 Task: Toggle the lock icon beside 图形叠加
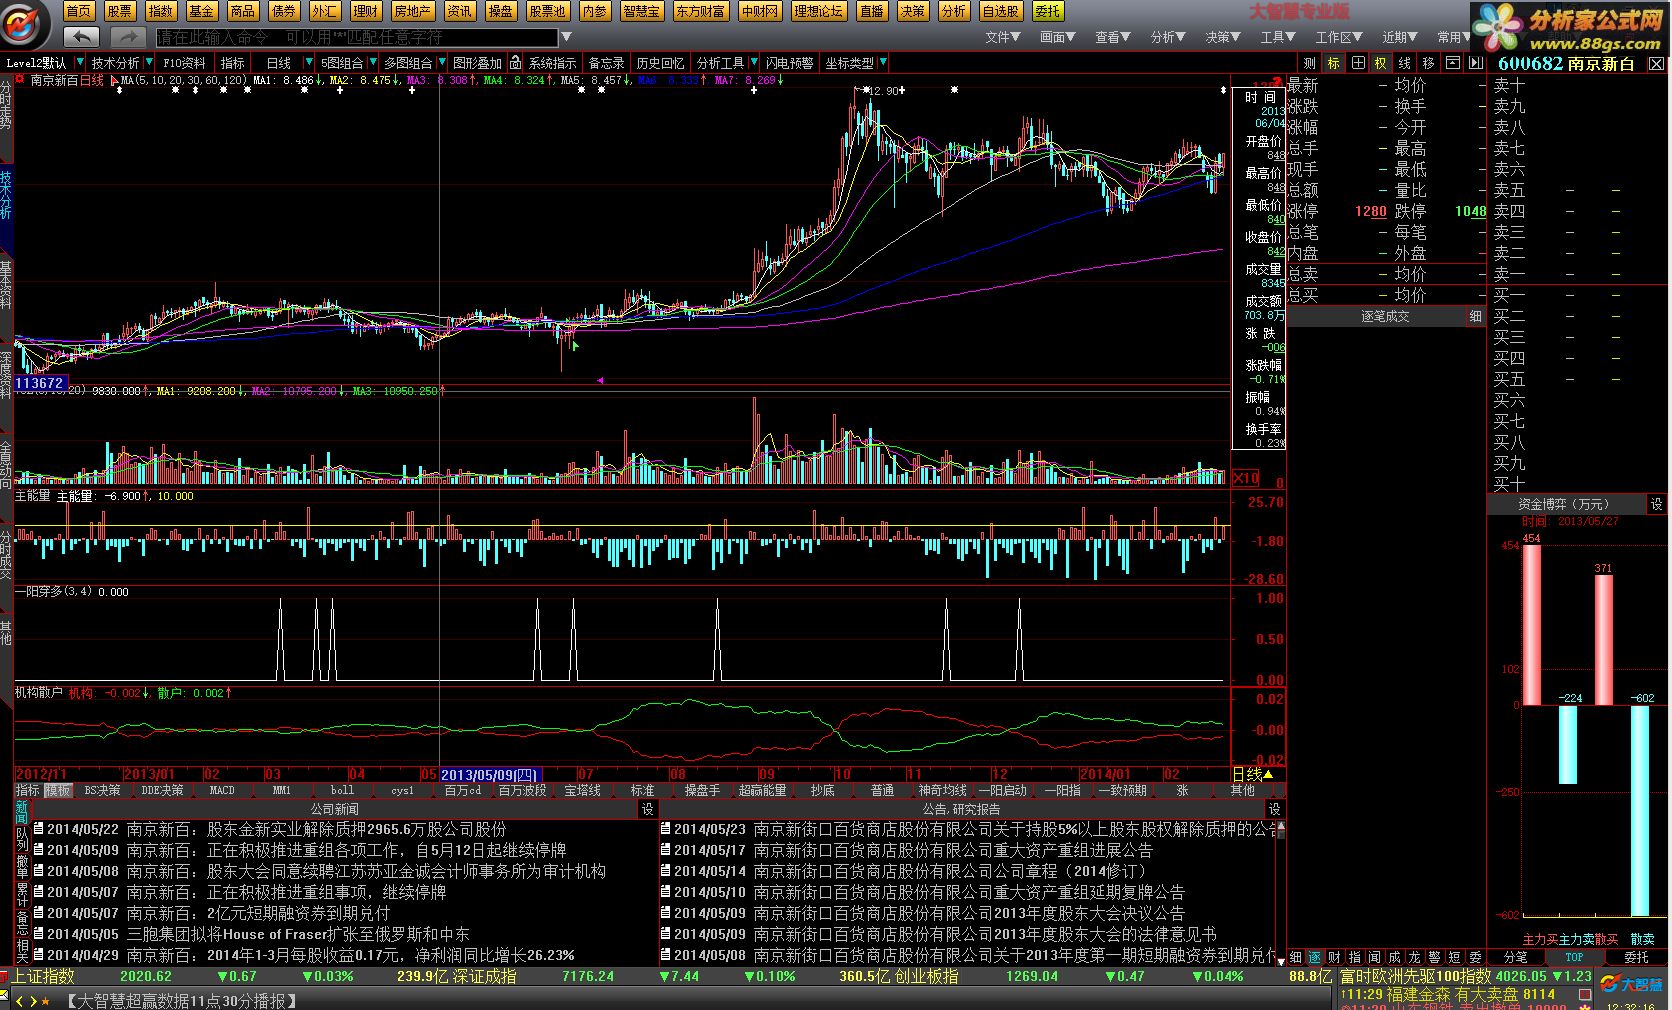514,63
